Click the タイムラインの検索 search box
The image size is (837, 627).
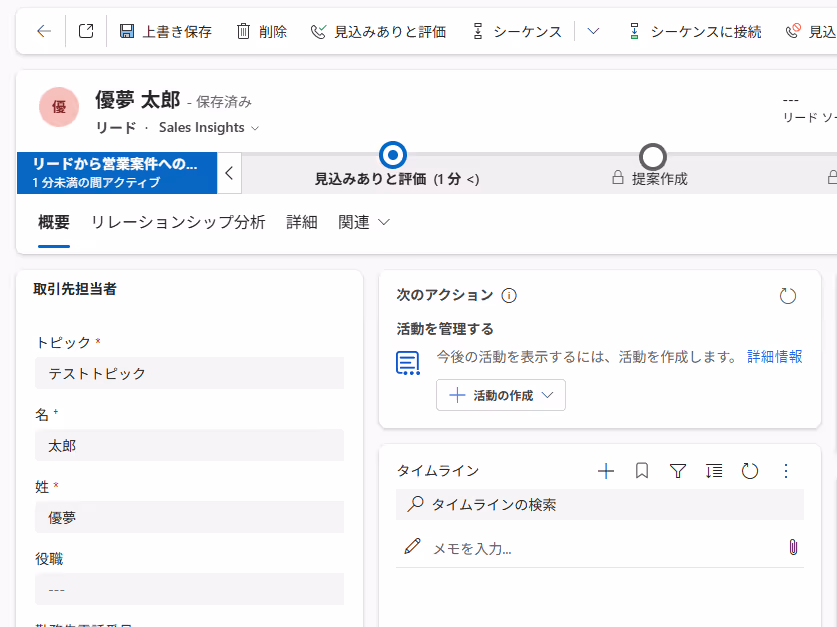pos(600,504)
